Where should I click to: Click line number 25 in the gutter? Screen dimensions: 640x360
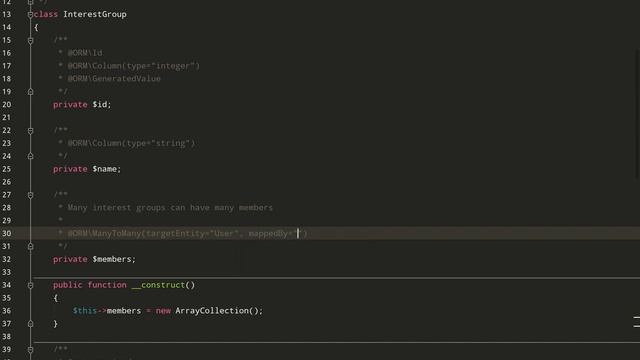coord(7,169)
